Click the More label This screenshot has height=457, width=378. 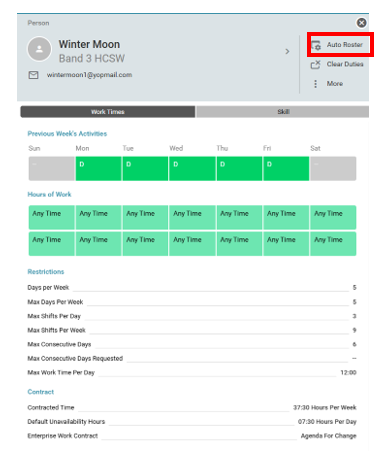[335, 84]
